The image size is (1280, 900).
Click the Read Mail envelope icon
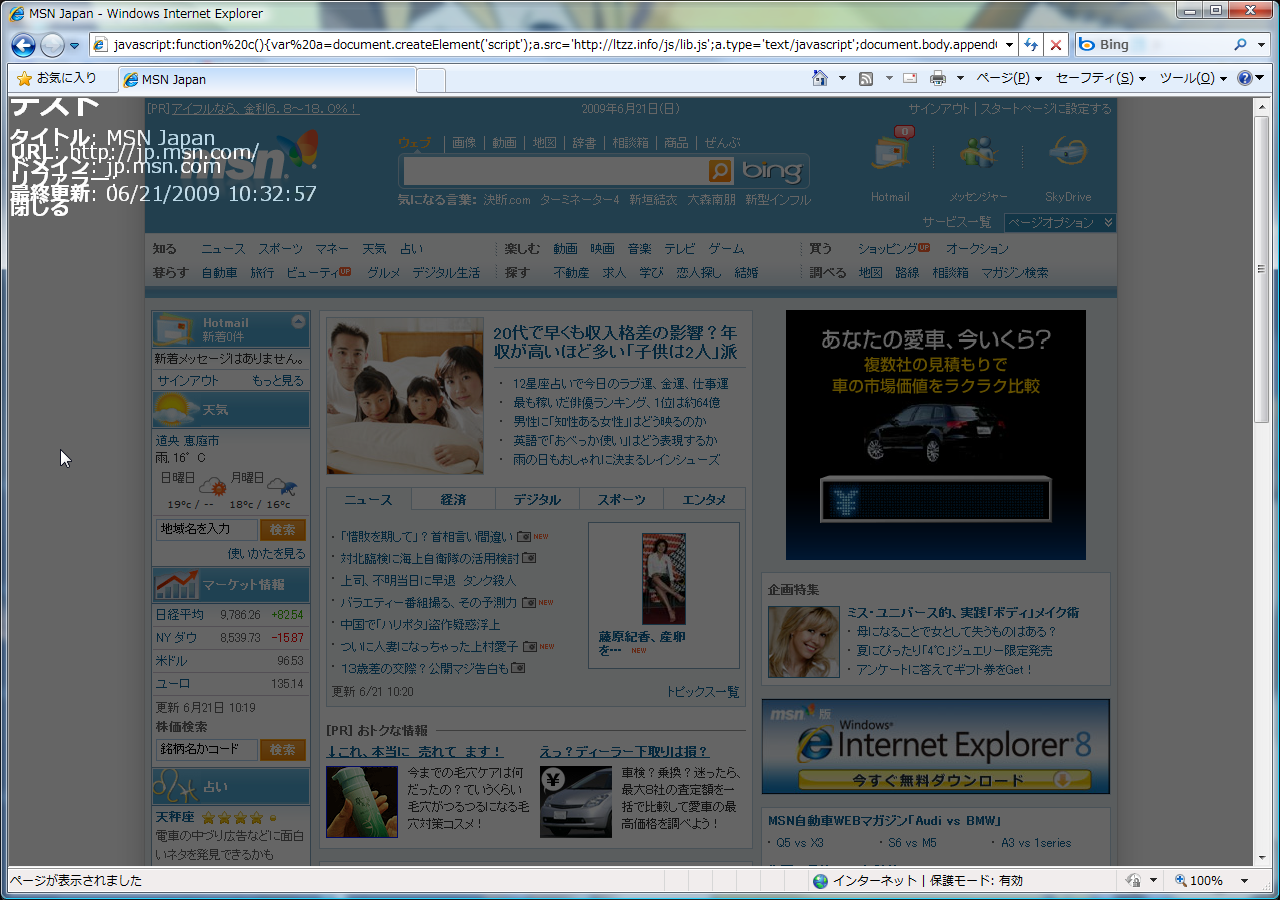click(x=910, y=78)
